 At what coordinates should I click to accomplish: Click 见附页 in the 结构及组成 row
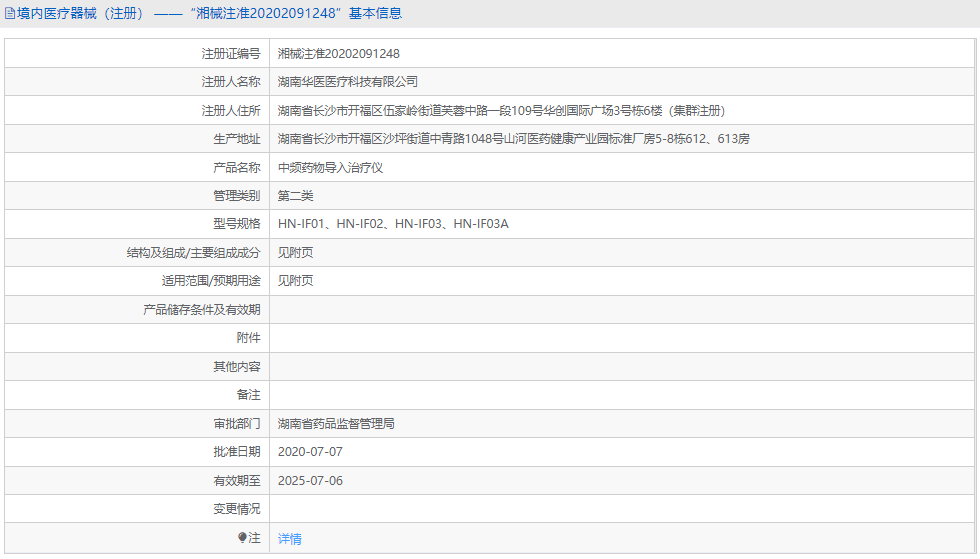click(296, 253)
